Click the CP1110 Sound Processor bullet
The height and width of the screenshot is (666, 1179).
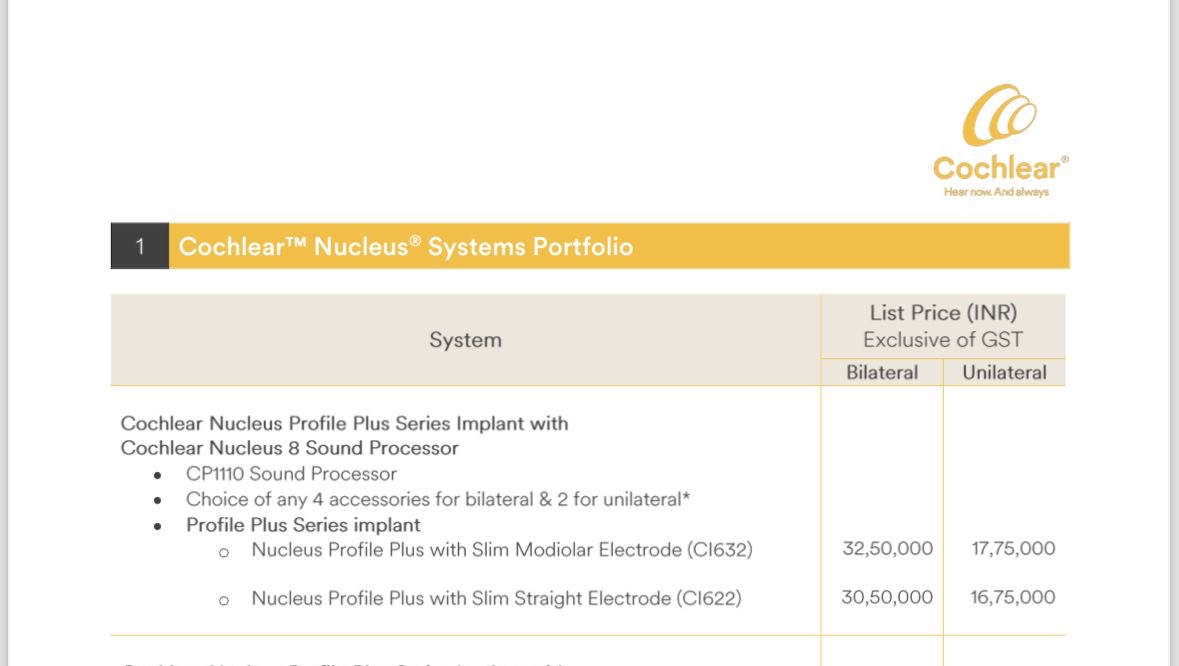[291, 474]
